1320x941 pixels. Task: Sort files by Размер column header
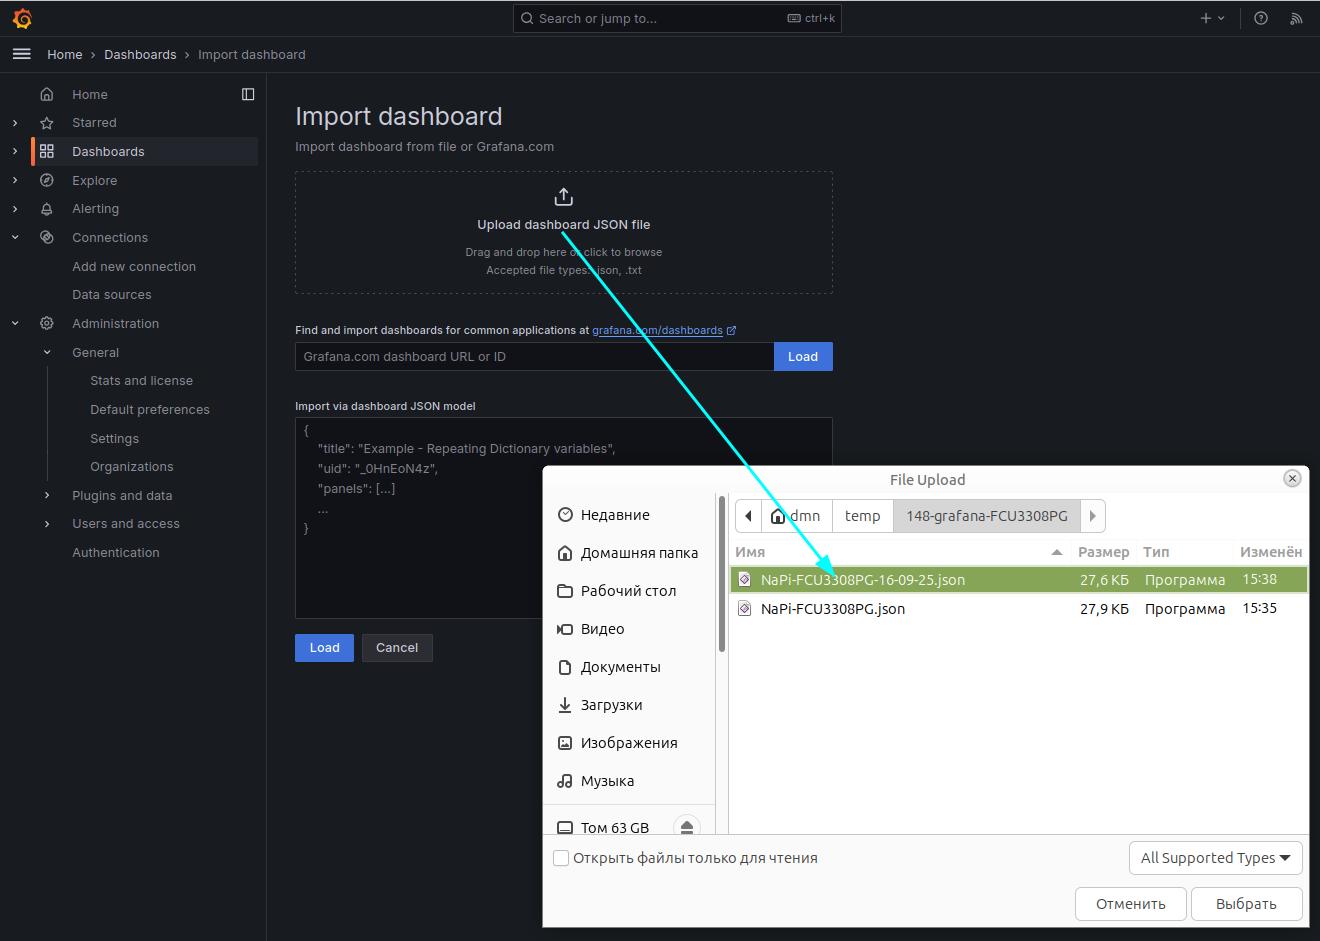point(1103,552)
